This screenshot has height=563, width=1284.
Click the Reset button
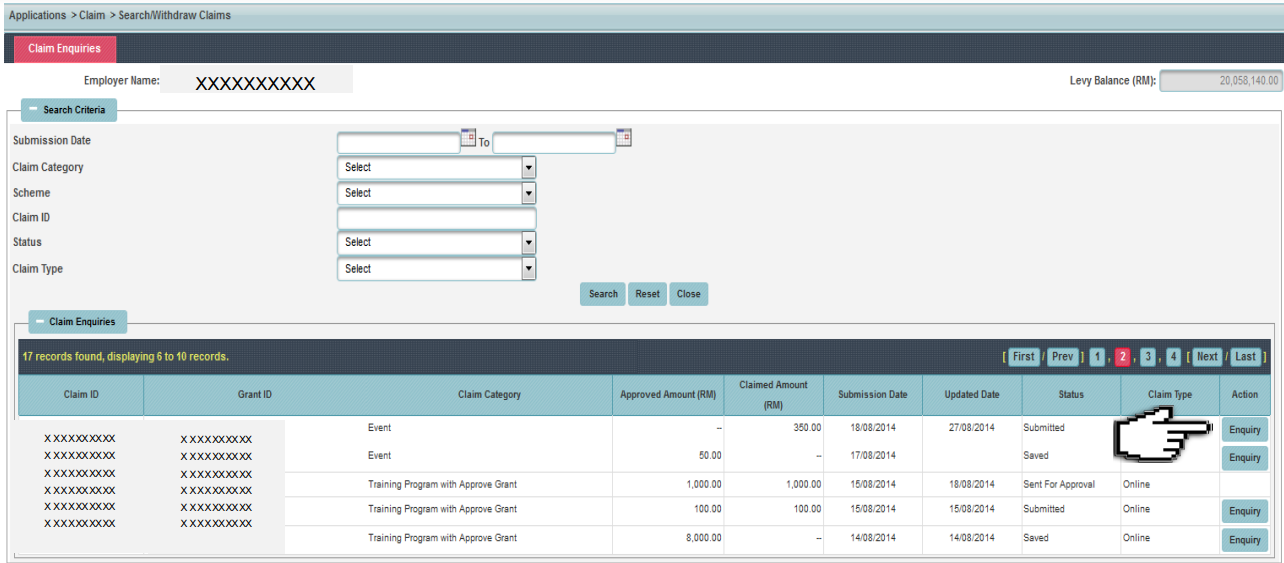click(648, 294)
